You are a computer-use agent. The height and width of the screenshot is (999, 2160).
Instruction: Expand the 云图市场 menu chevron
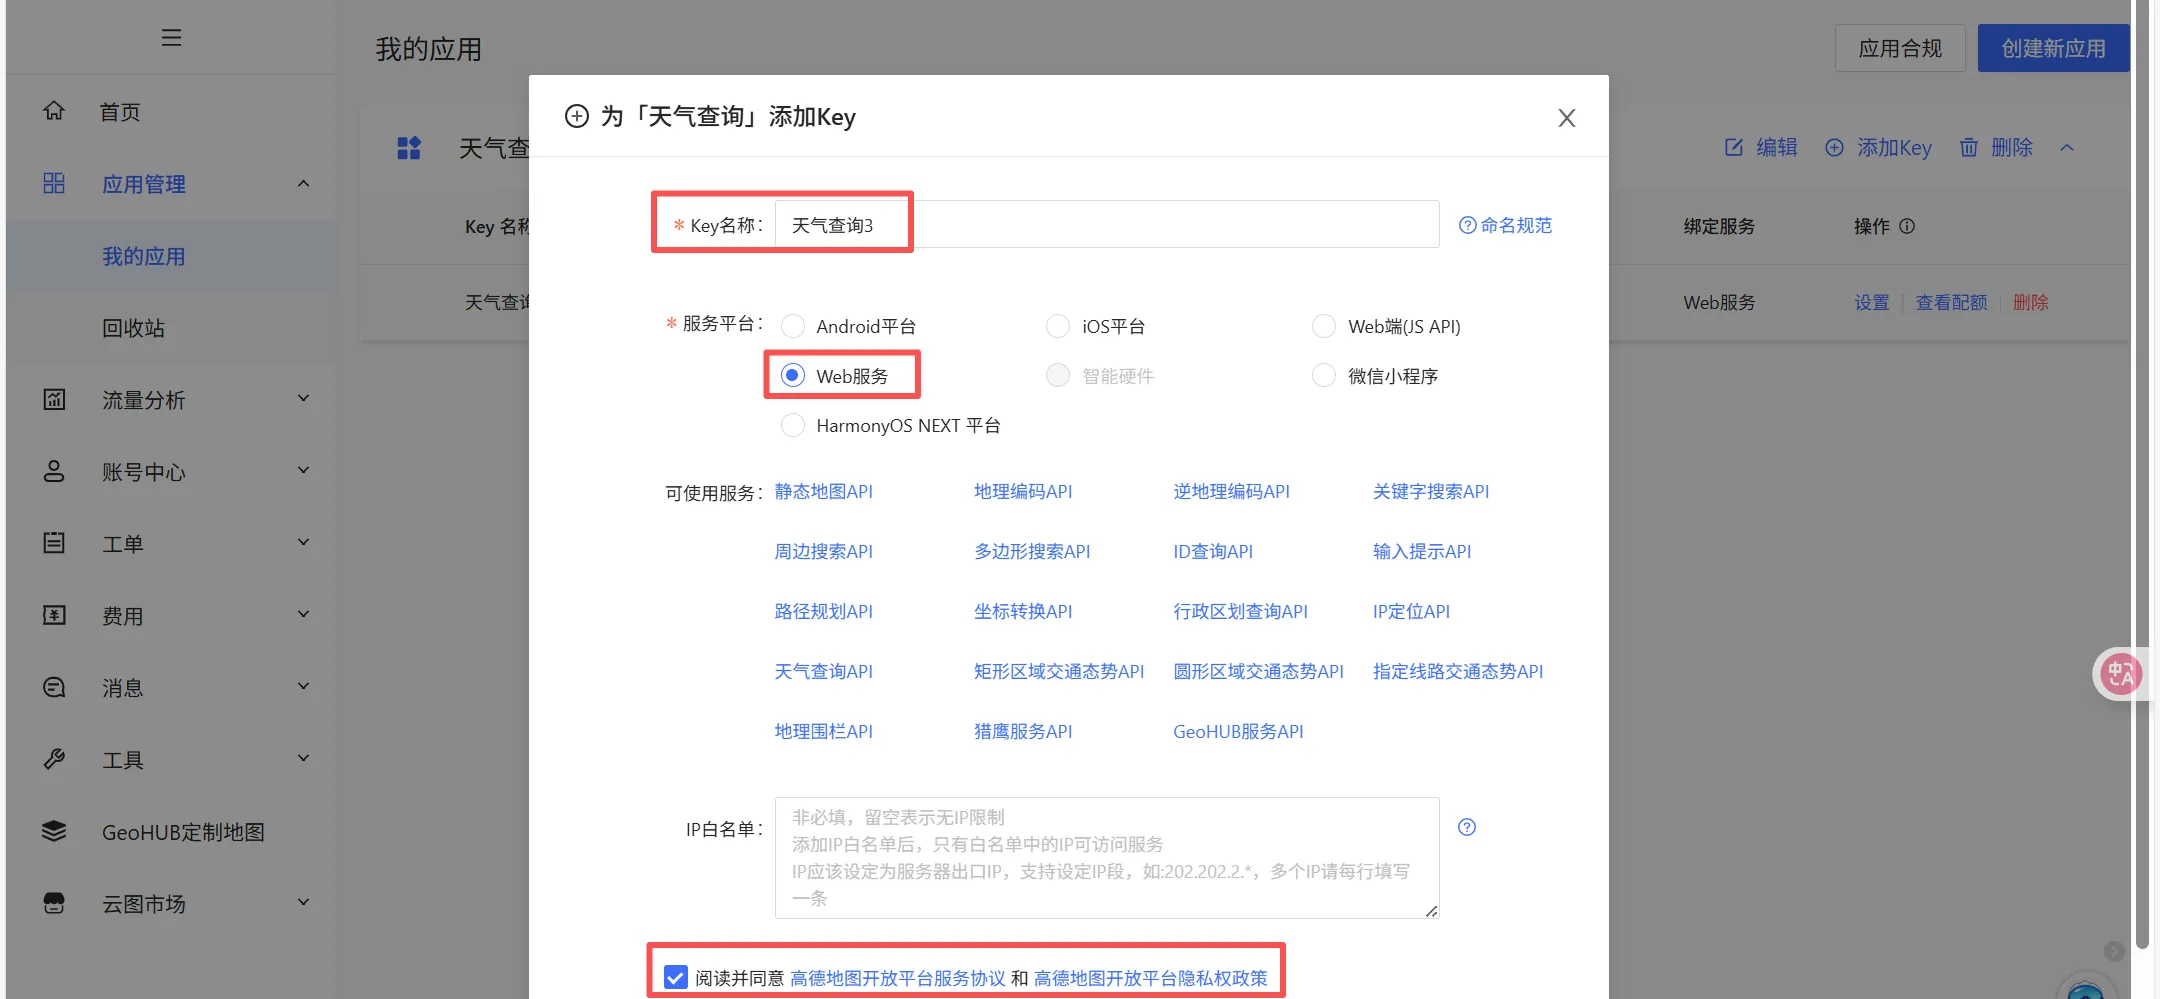pos(303,903)
